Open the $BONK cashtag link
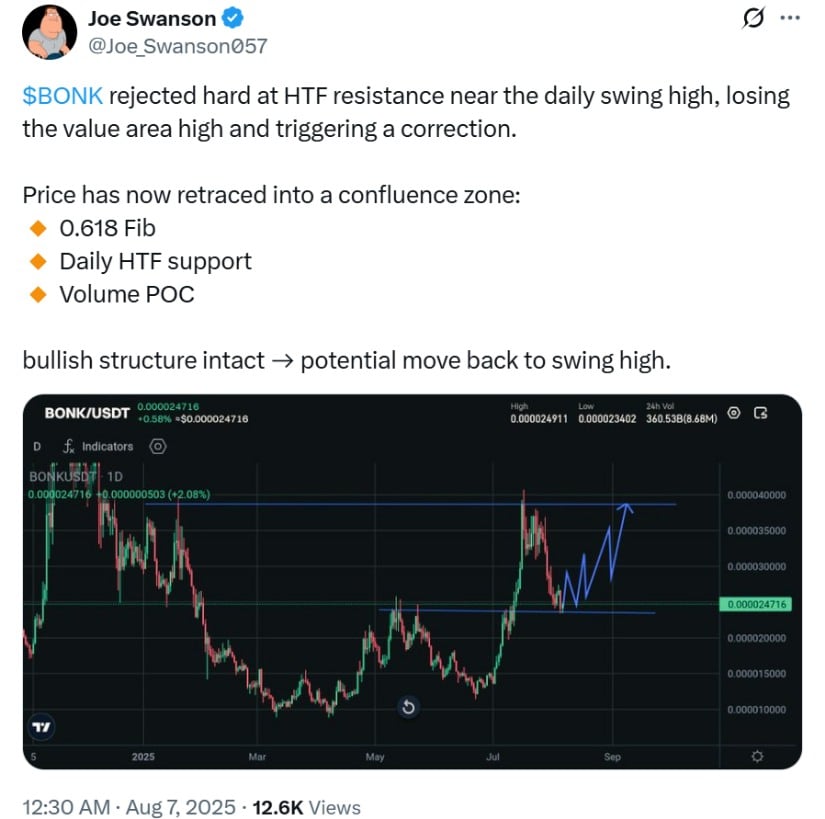Screen dimensions: 825x819 63,96
